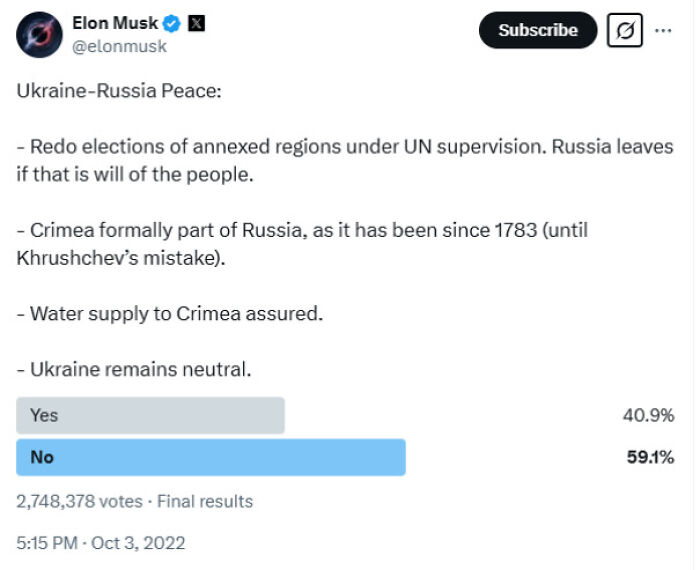
Task: Click the Grok slash icon button
Action: tap(624, 30)
